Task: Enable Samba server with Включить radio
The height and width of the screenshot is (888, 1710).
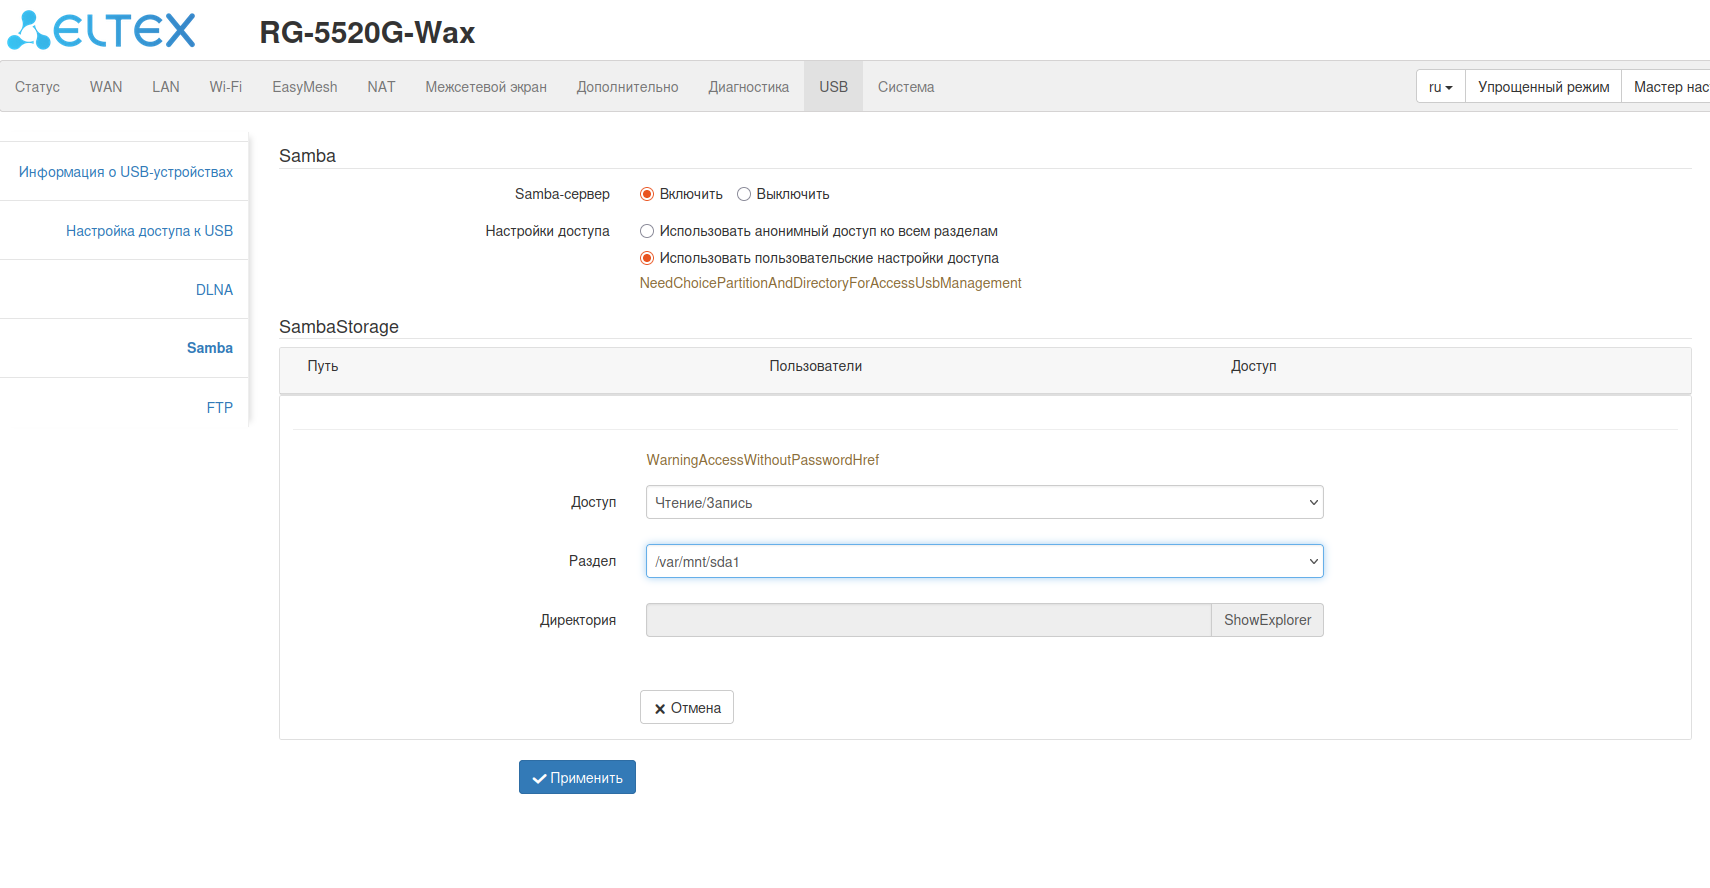Action: (x=647, y=194)
